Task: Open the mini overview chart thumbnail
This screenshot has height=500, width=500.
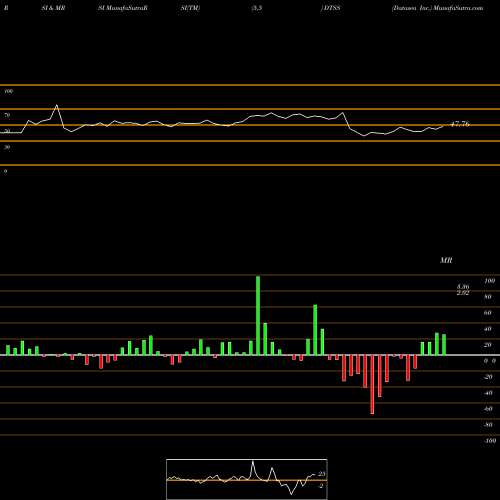Action: coord(247,479)
